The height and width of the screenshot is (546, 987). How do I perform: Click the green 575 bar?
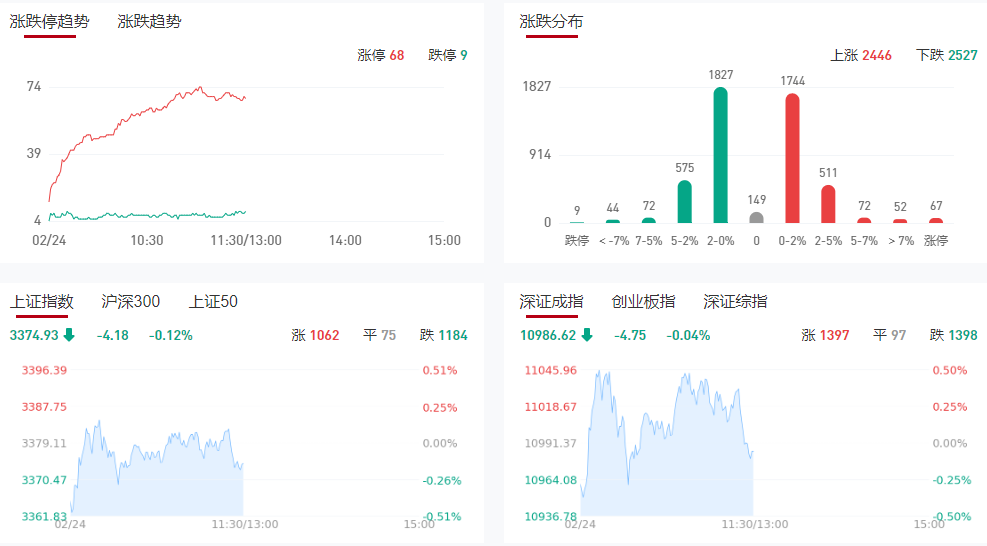(684, 201)
